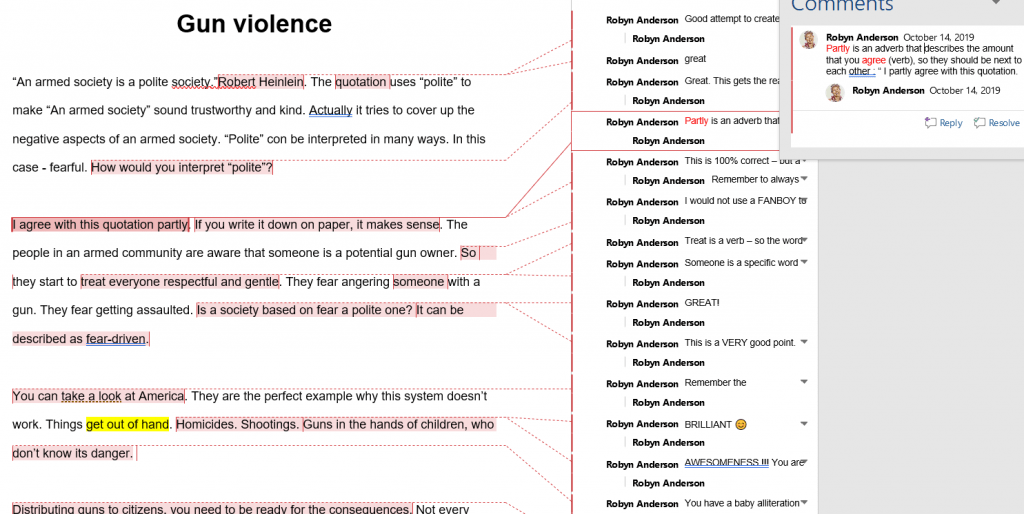The width and height of the screenshot is (1024, 514).
Task: Expand the 'Someone is a specific word' comment
Action: point(804,262)
